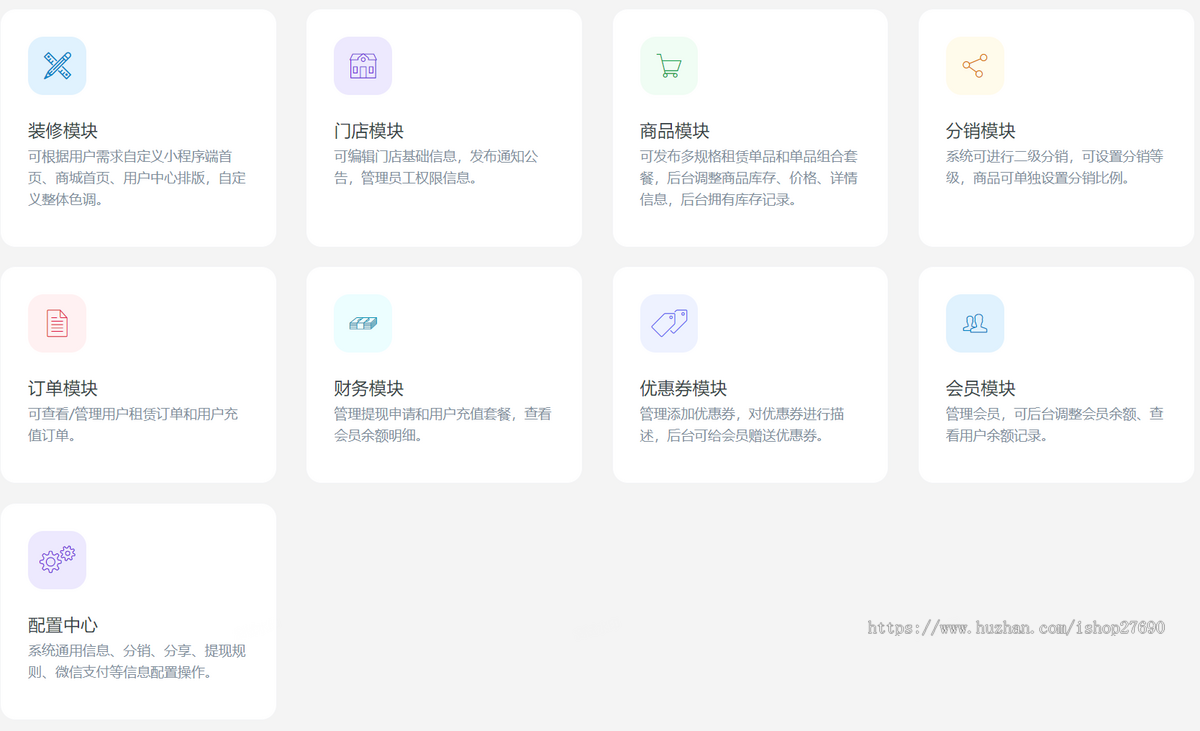This screenshot has width=1200, height=731.
Task: Select the 优惠券模块 heading
Action: tap(684, 388)
